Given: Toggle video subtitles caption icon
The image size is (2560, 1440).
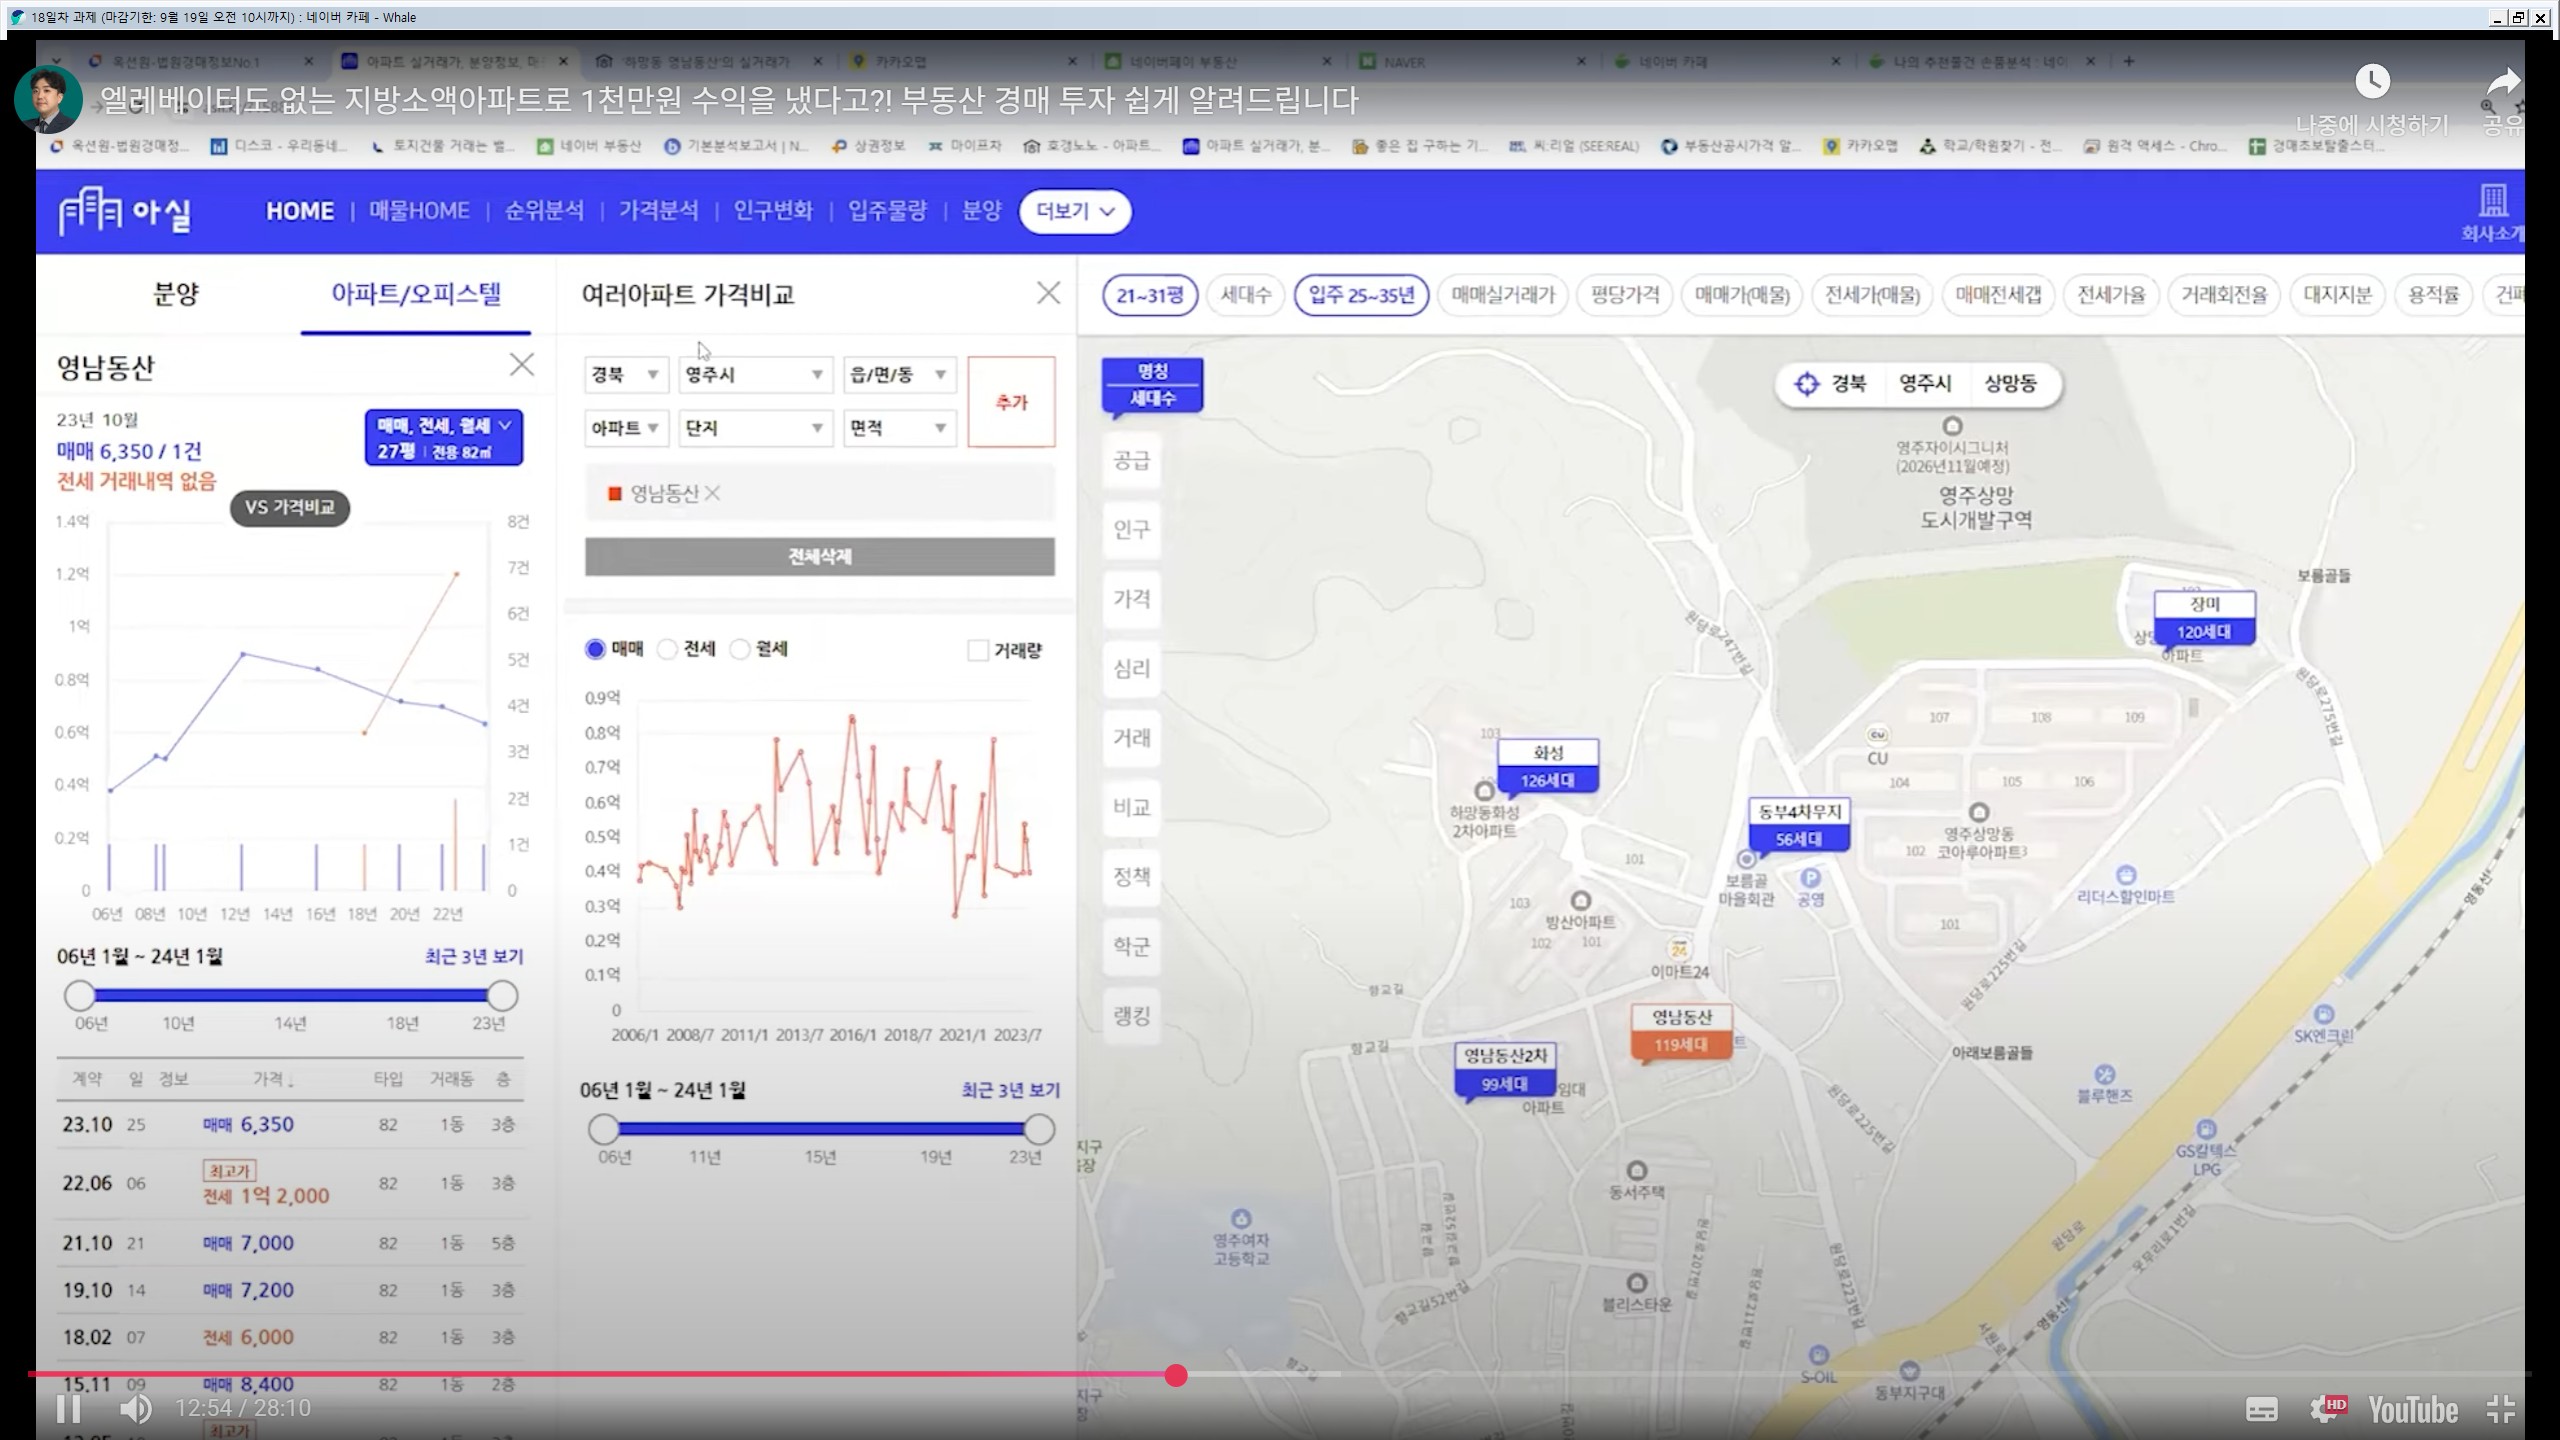Looking at the screenshot, I should click(x=2261, y=1409).
